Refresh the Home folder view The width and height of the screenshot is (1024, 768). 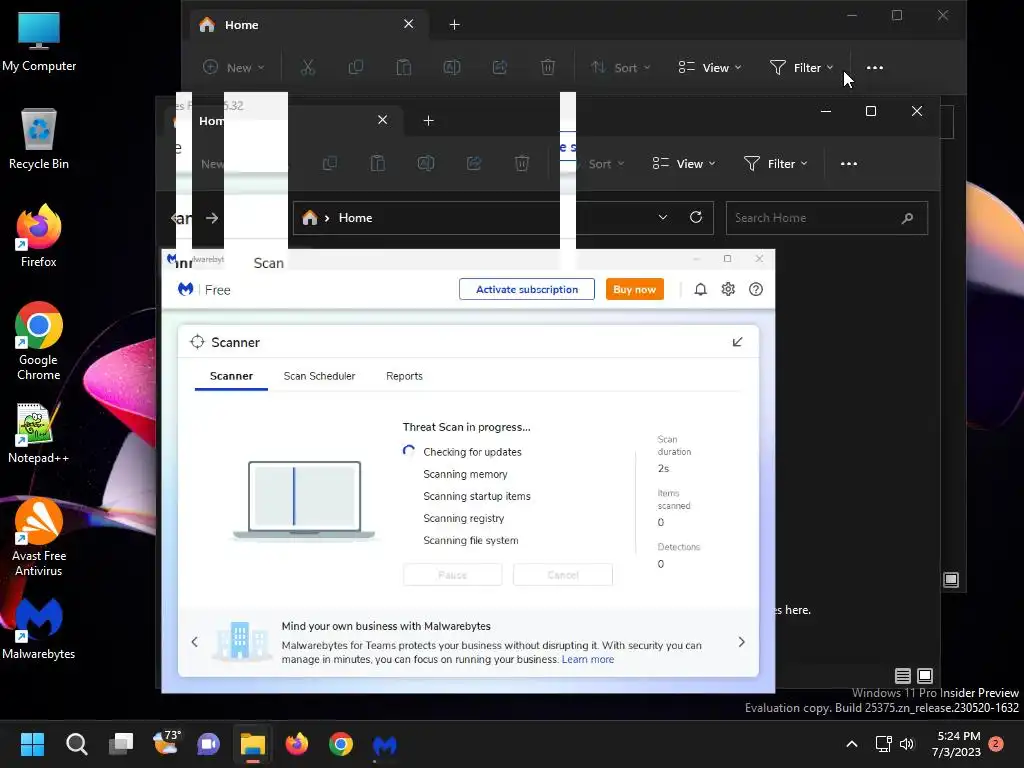click(x=696, y=217)
